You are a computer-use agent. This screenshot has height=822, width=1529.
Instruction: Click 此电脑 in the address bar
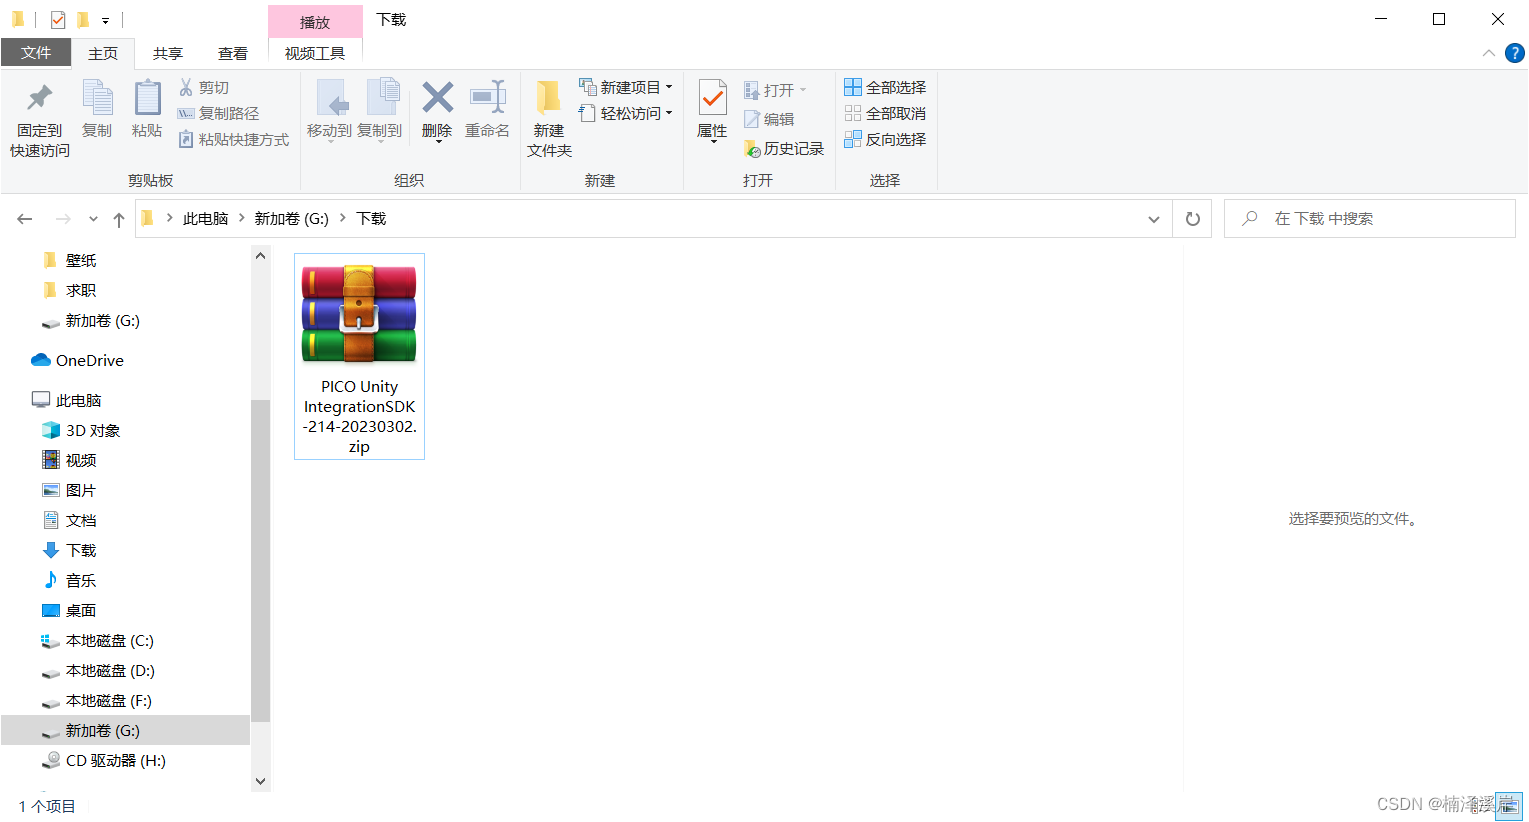(x=205, y=219)
